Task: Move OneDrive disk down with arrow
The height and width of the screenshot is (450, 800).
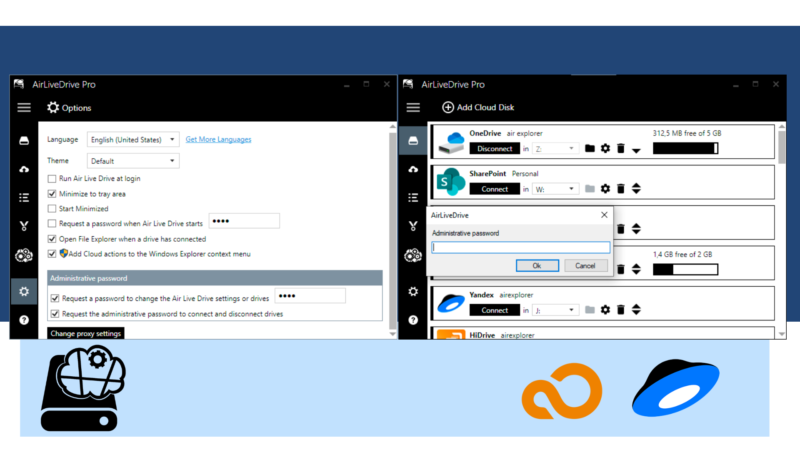Action: pyautogui.click(x=636, y=150)
